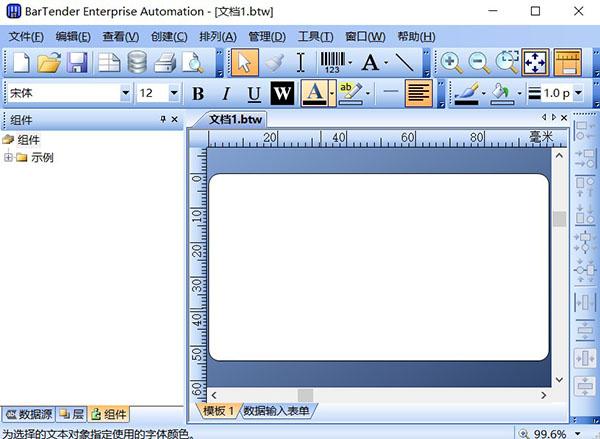The width and height of the screenshot is (600, 439).
Task: Save the document with the floppy disk icon
Action: pyautogui.click(x=77, y=62)
